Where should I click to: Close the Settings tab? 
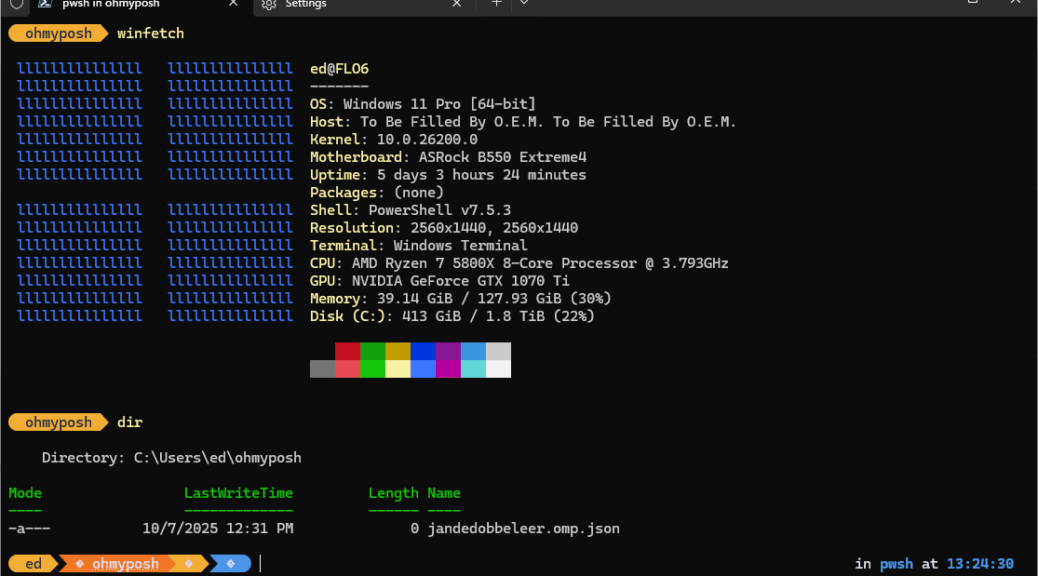click(x=456, y=4)
